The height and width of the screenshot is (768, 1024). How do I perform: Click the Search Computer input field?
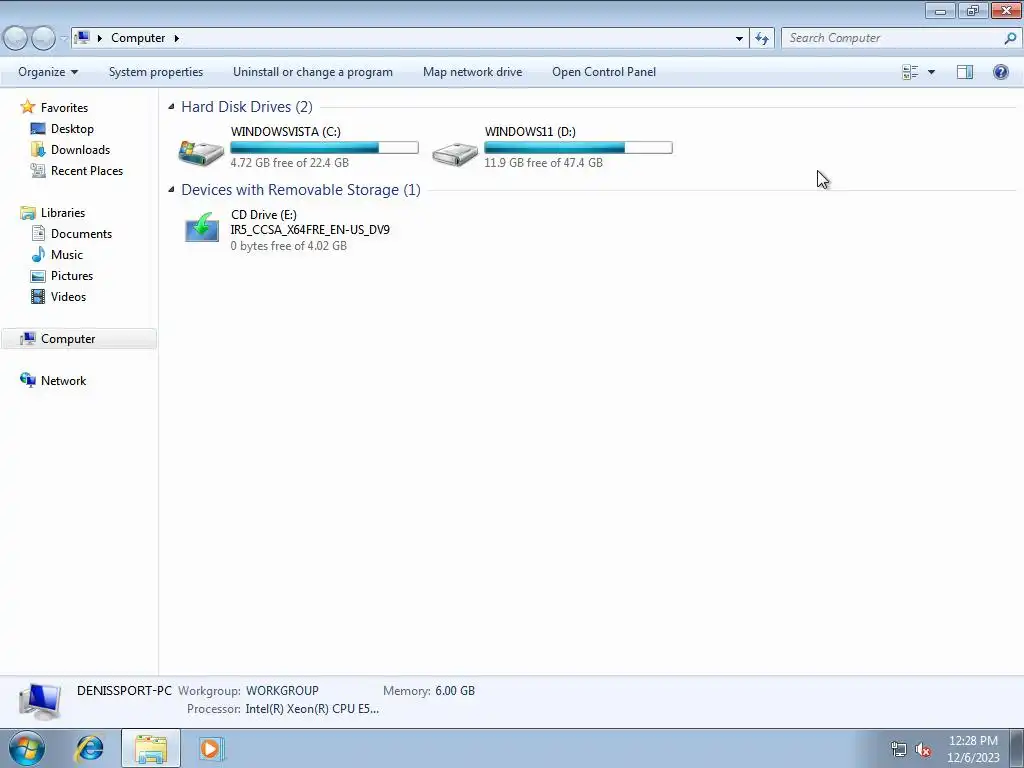891,39
